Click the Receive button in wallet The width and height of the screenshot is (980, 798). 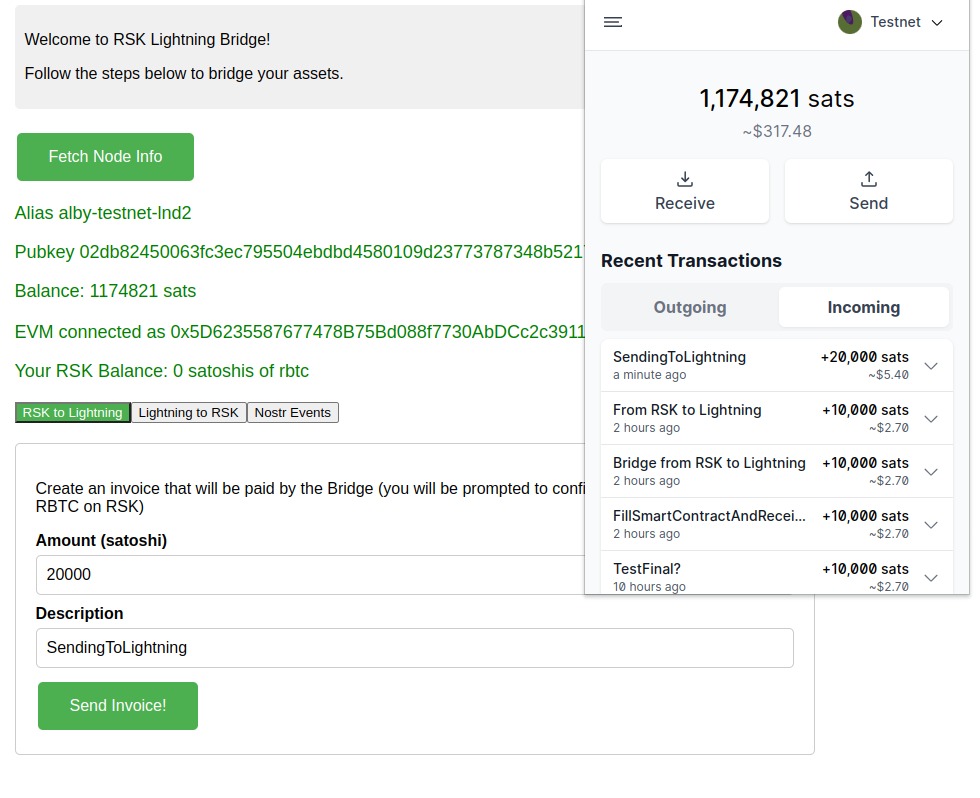[684, 191]
